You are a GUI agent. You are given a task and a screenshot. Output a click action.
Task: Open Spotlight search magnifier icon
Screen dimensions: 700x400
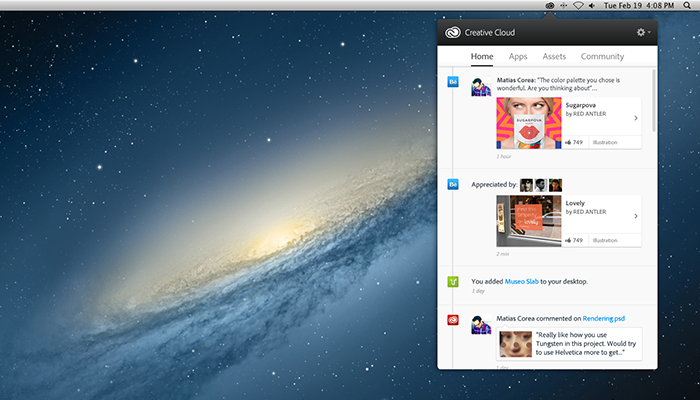point(687,6)
